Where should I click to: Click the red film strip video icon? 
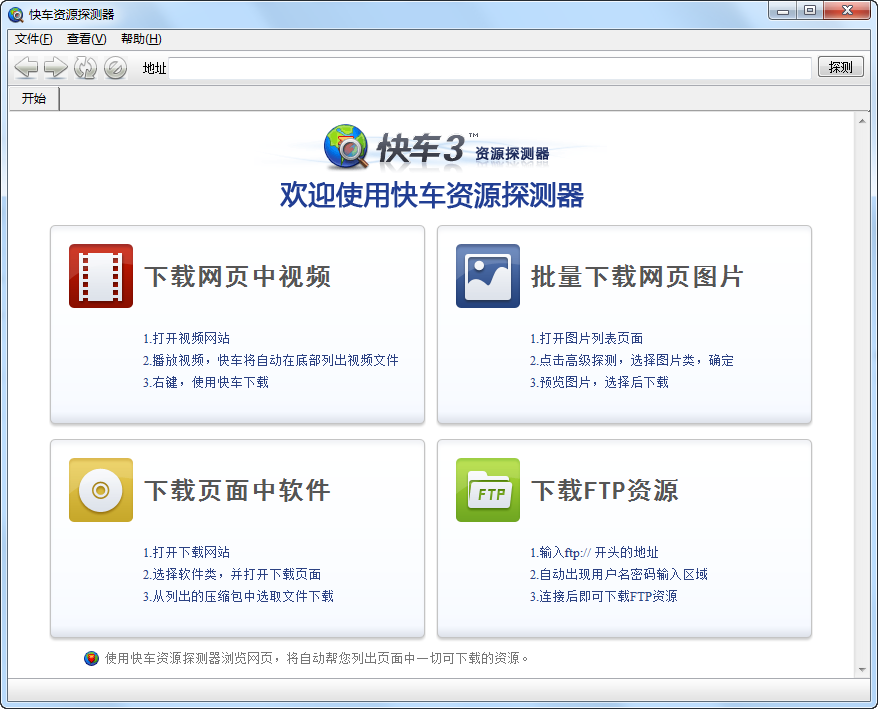(101, 276)
